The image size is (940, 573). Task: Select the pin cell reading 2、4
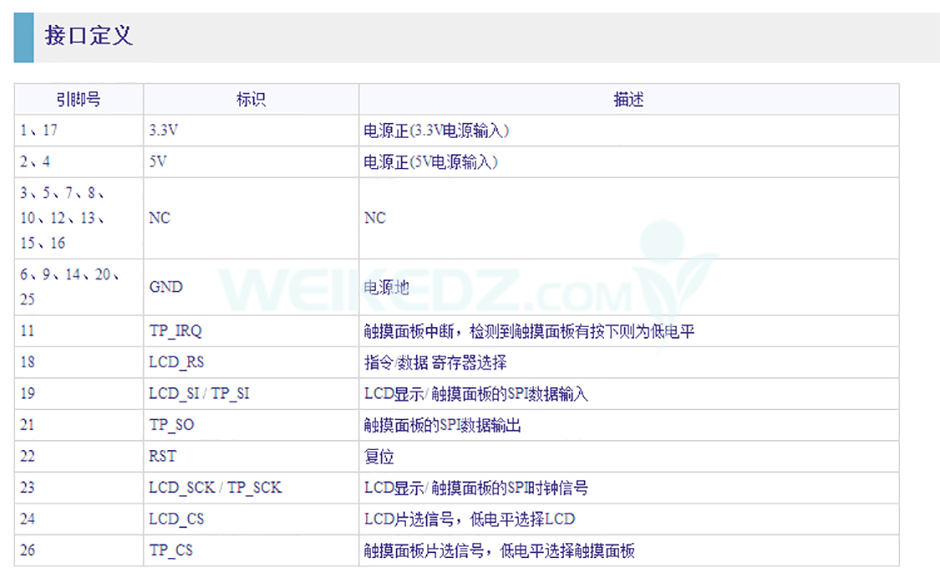[79, 161]
